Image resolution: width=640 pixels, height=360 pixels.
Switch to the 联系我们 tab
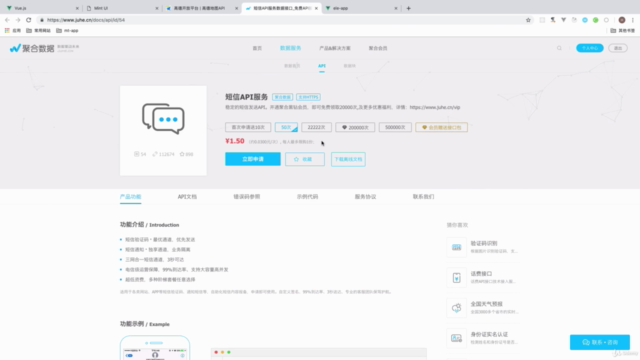(423, 197)
